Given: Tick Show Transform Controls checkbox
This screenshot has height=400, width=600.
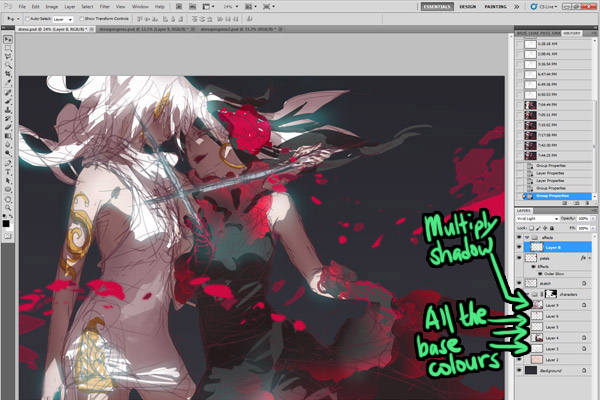Looking at the screenshot, I should (82, 18).
